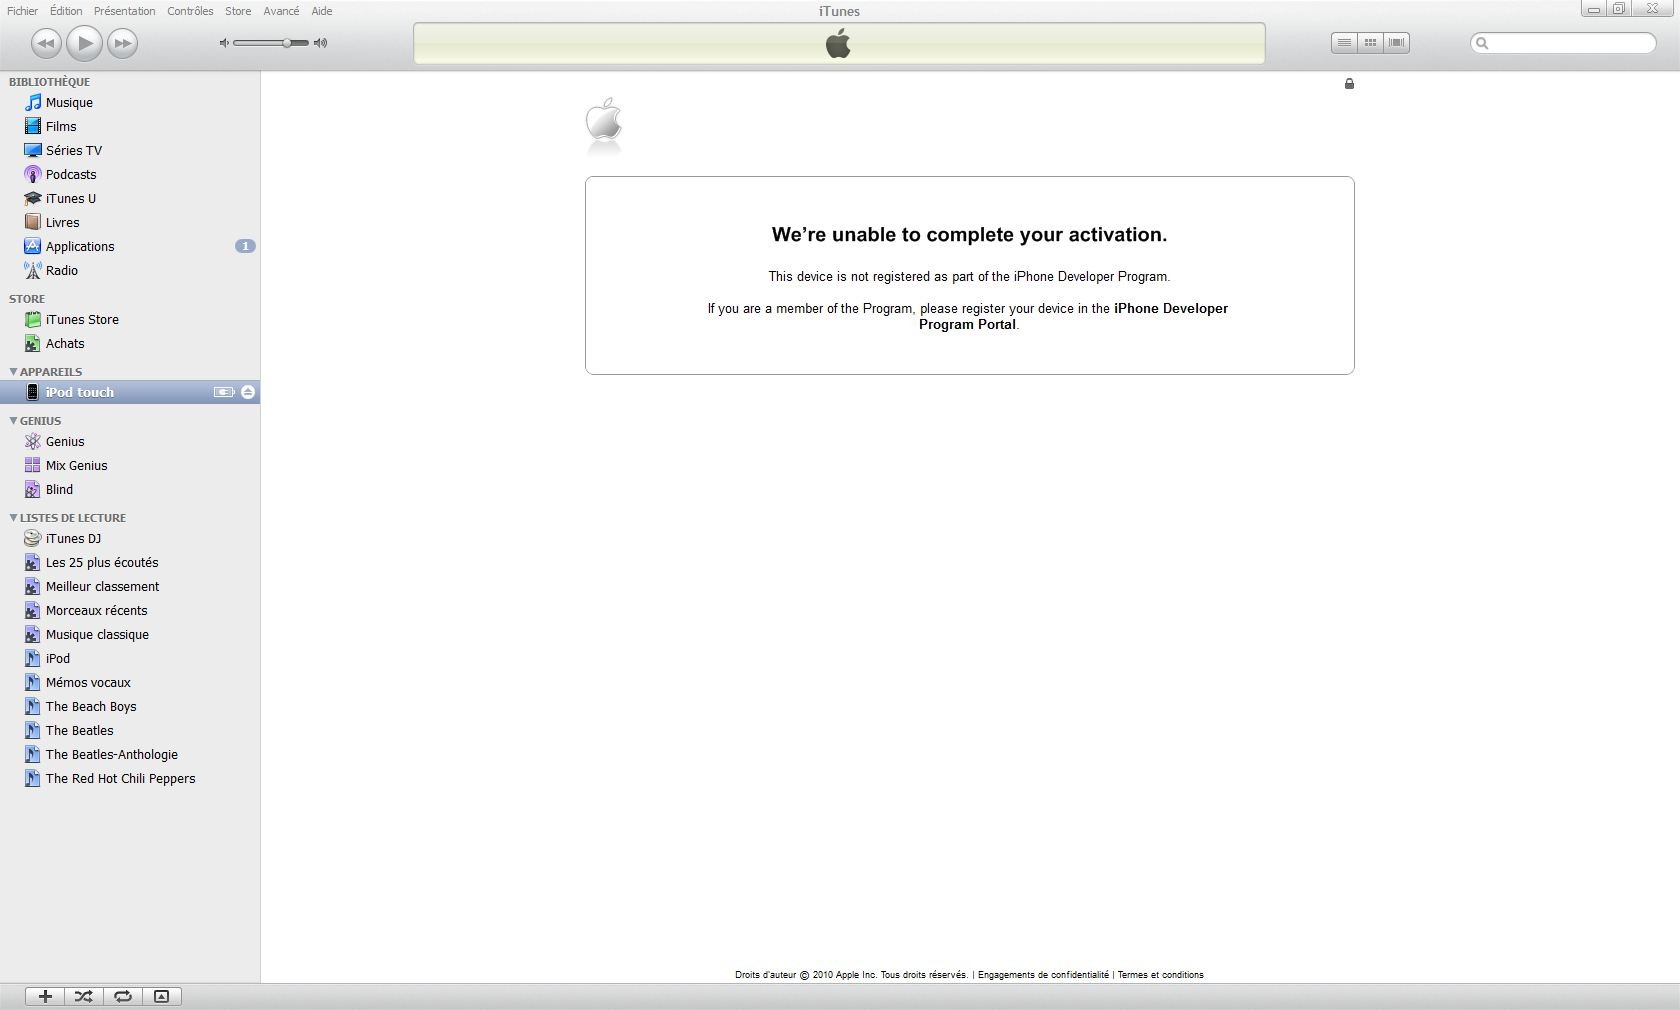Open Termes et conditions link

click(x=1160, y=975)
